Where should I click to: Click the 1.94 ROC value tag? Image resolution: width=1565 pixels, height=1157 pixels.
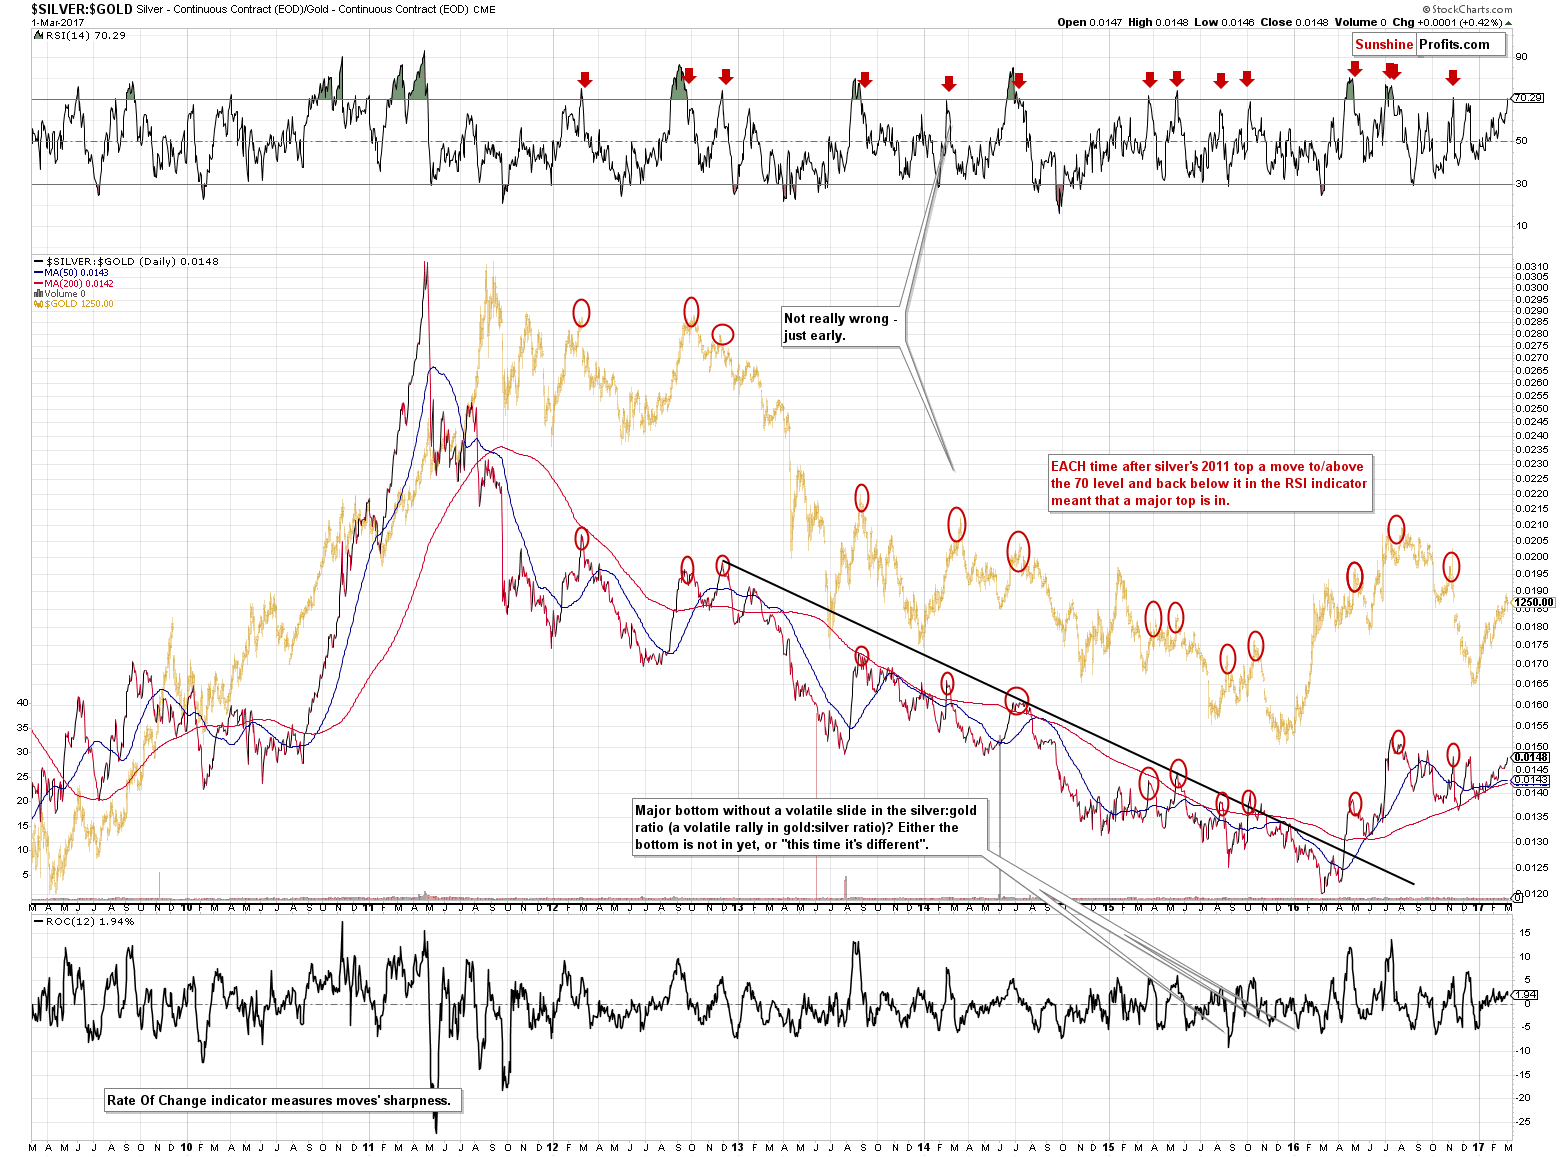[1525, 994]
